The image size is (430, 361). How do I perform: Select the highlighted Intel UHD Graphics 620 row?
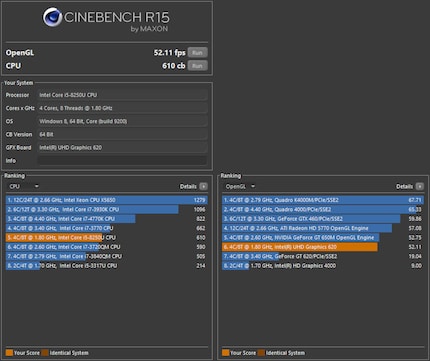(323, 247)
